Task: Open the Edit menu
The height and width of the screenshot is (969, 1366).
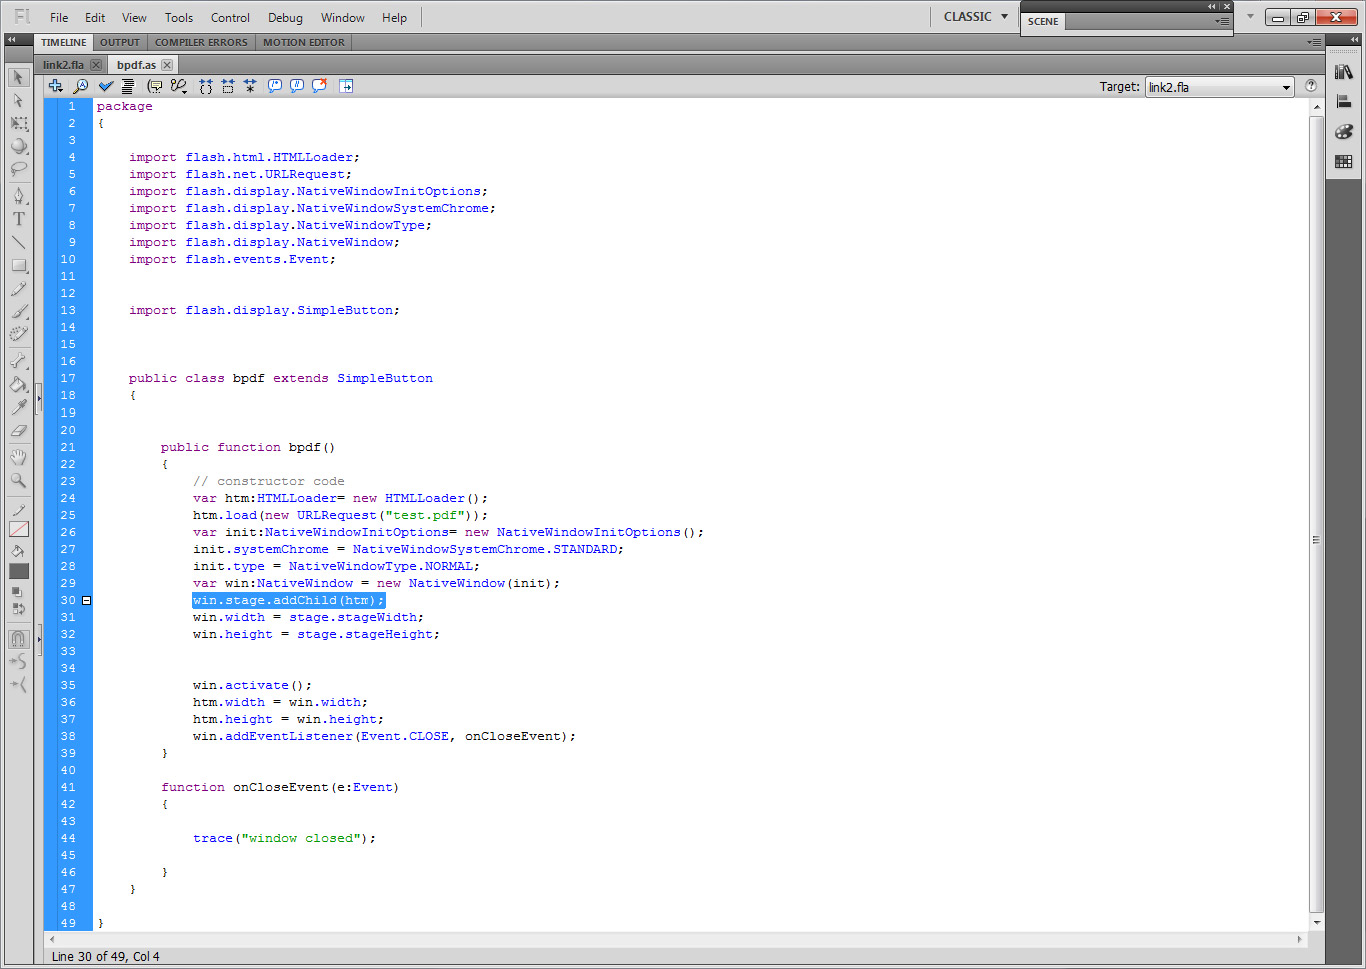Action: click(x=95, y=18)
